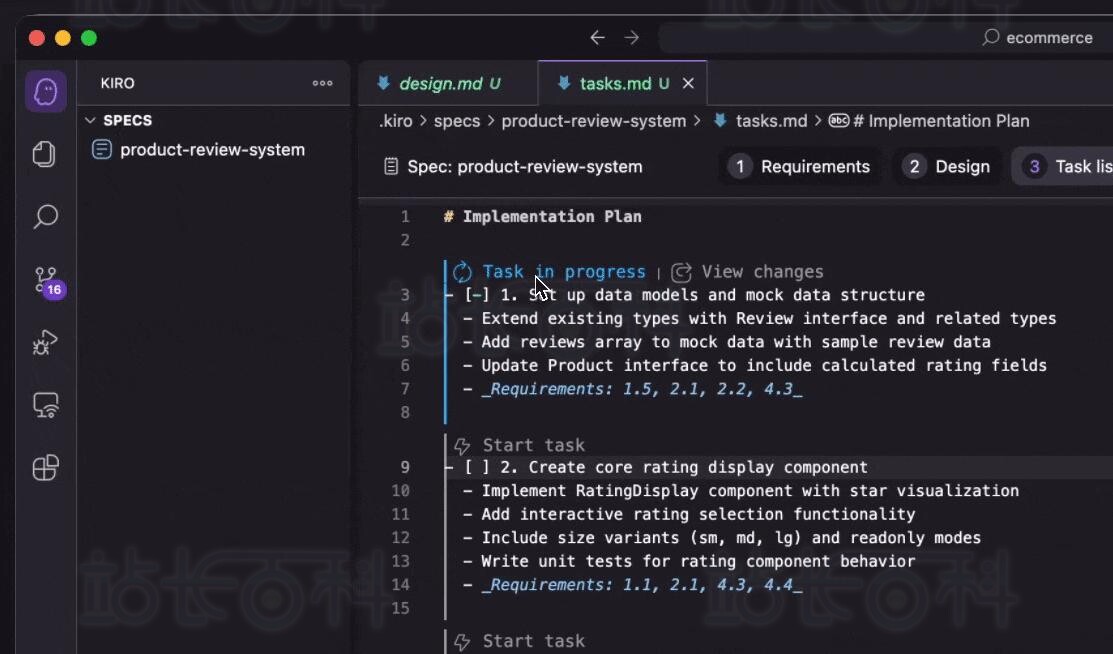Screen dimensions: 1113x654
Task: Click the navigate back arrow
Action: [x=597, y=38]
